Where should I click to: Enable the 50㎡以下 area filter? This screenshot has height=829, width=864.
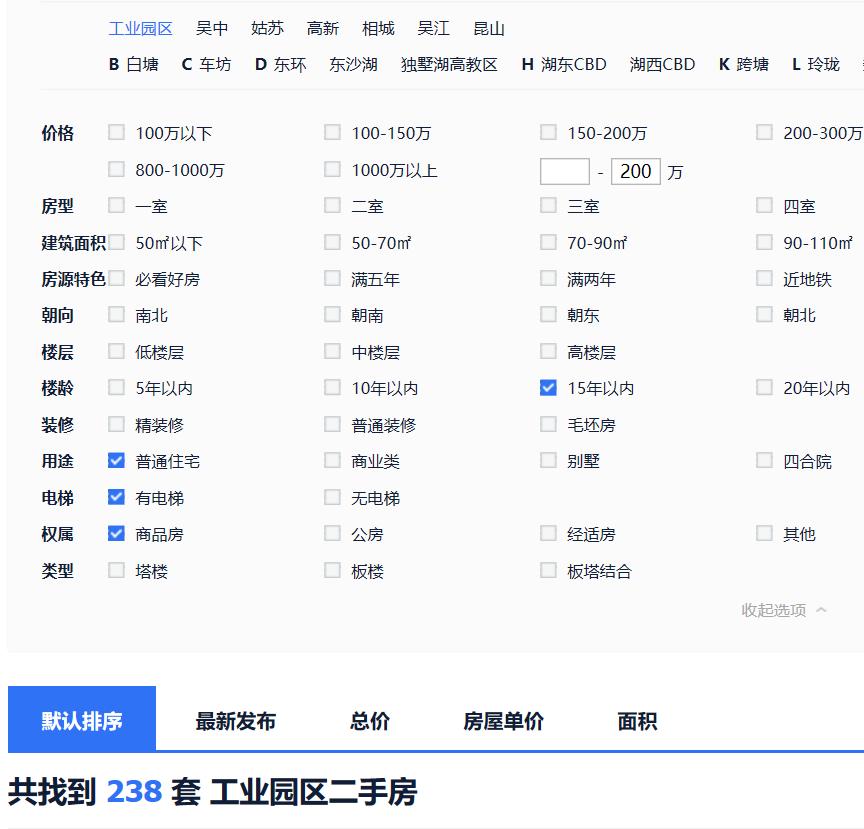116,241
